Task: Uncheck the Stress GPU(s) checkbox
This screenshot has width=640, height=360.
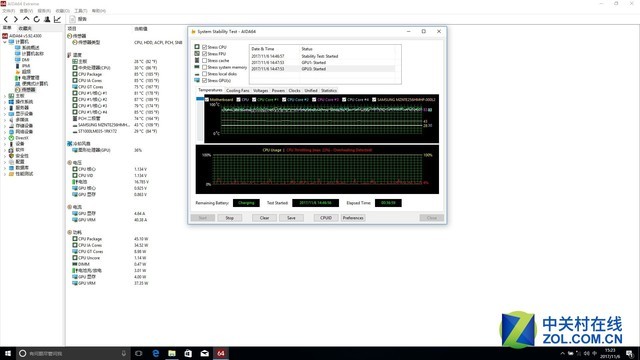Action: point(204,80)
